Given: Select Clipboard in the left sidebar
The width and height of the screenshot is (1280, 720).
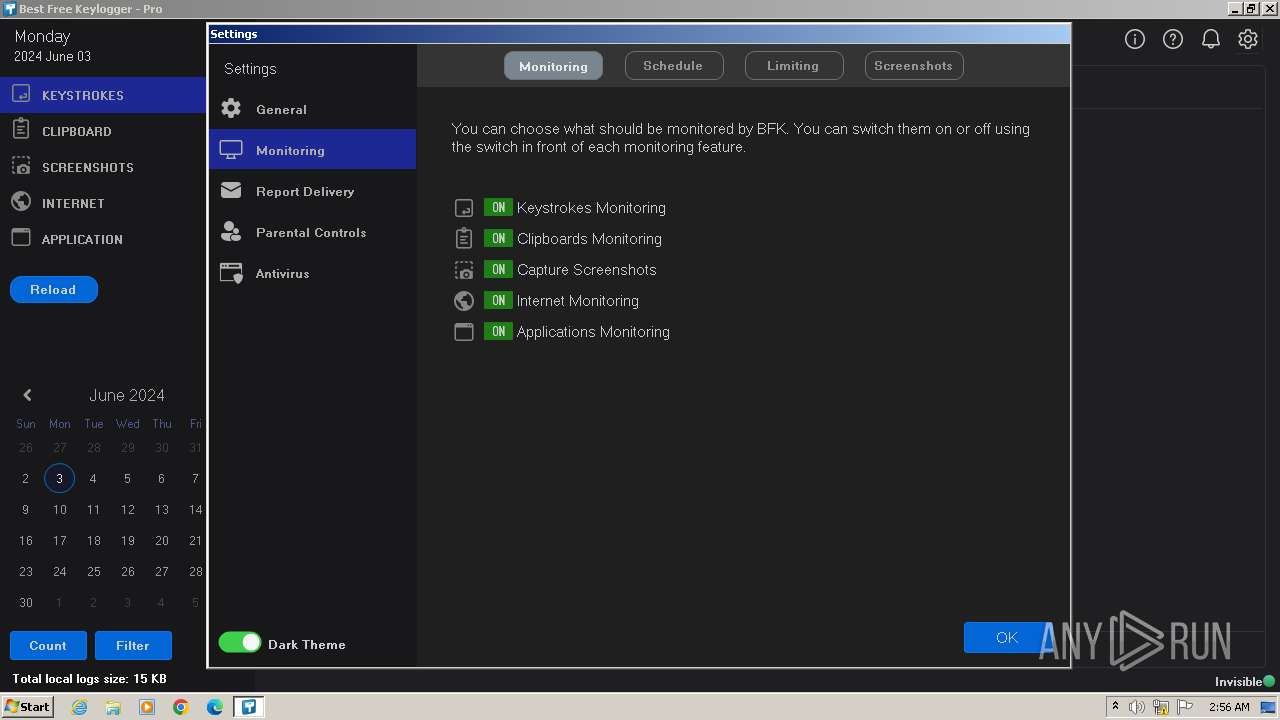Looking at the screenshot, I should (x=103, y=131).
